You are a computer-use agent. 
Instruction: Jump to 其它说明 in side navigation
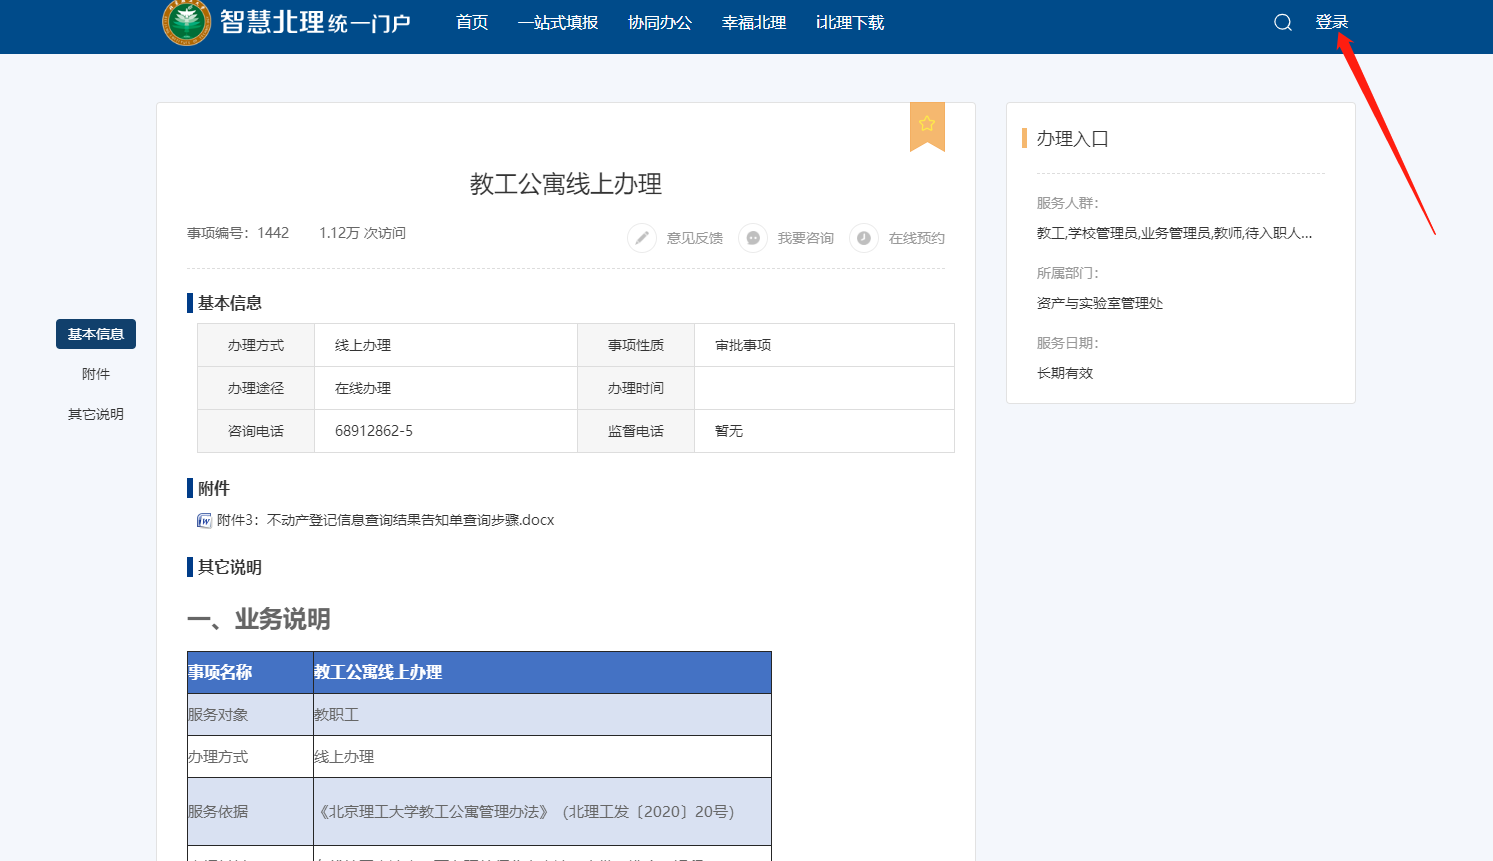(96, 414)
